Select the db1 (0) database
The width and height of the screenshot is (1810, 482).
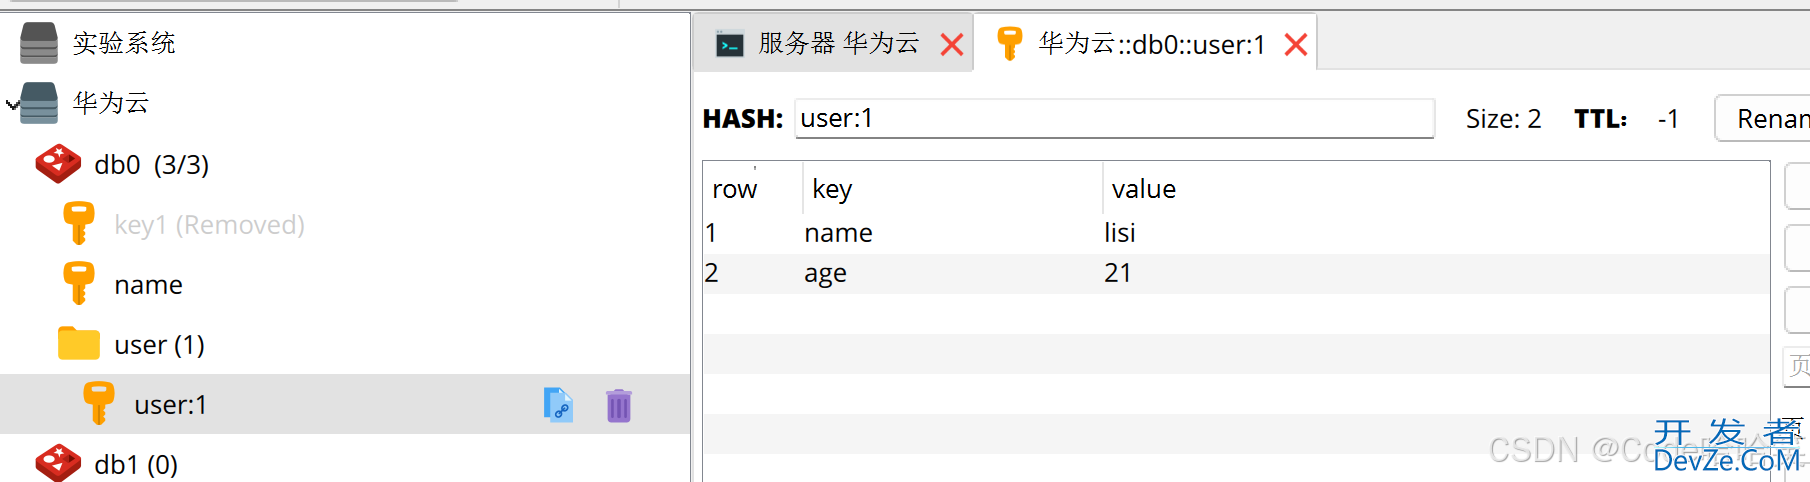(136, 465)
